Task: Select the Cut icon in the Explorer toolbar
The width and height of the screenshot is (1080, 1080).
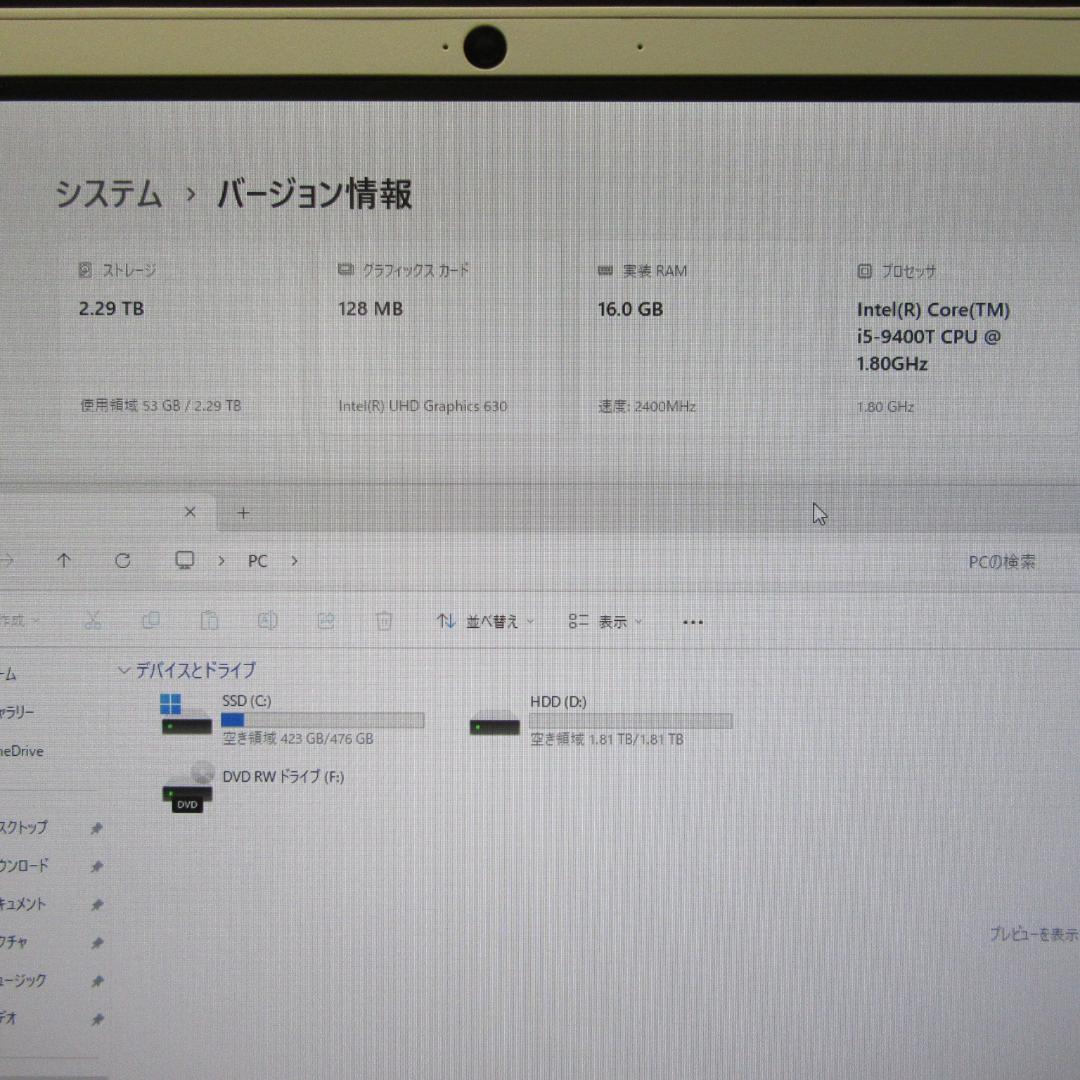Action: pos(94,620)
